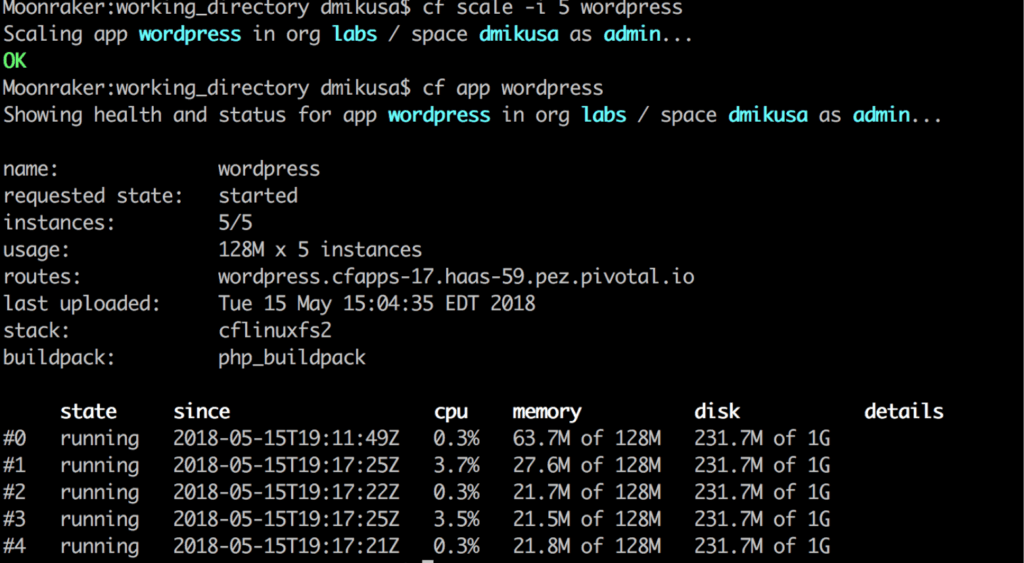Viewport: 1024px width, 563px height.
Task: Click the instances value 5/5
Action: [x=235, y=223]
